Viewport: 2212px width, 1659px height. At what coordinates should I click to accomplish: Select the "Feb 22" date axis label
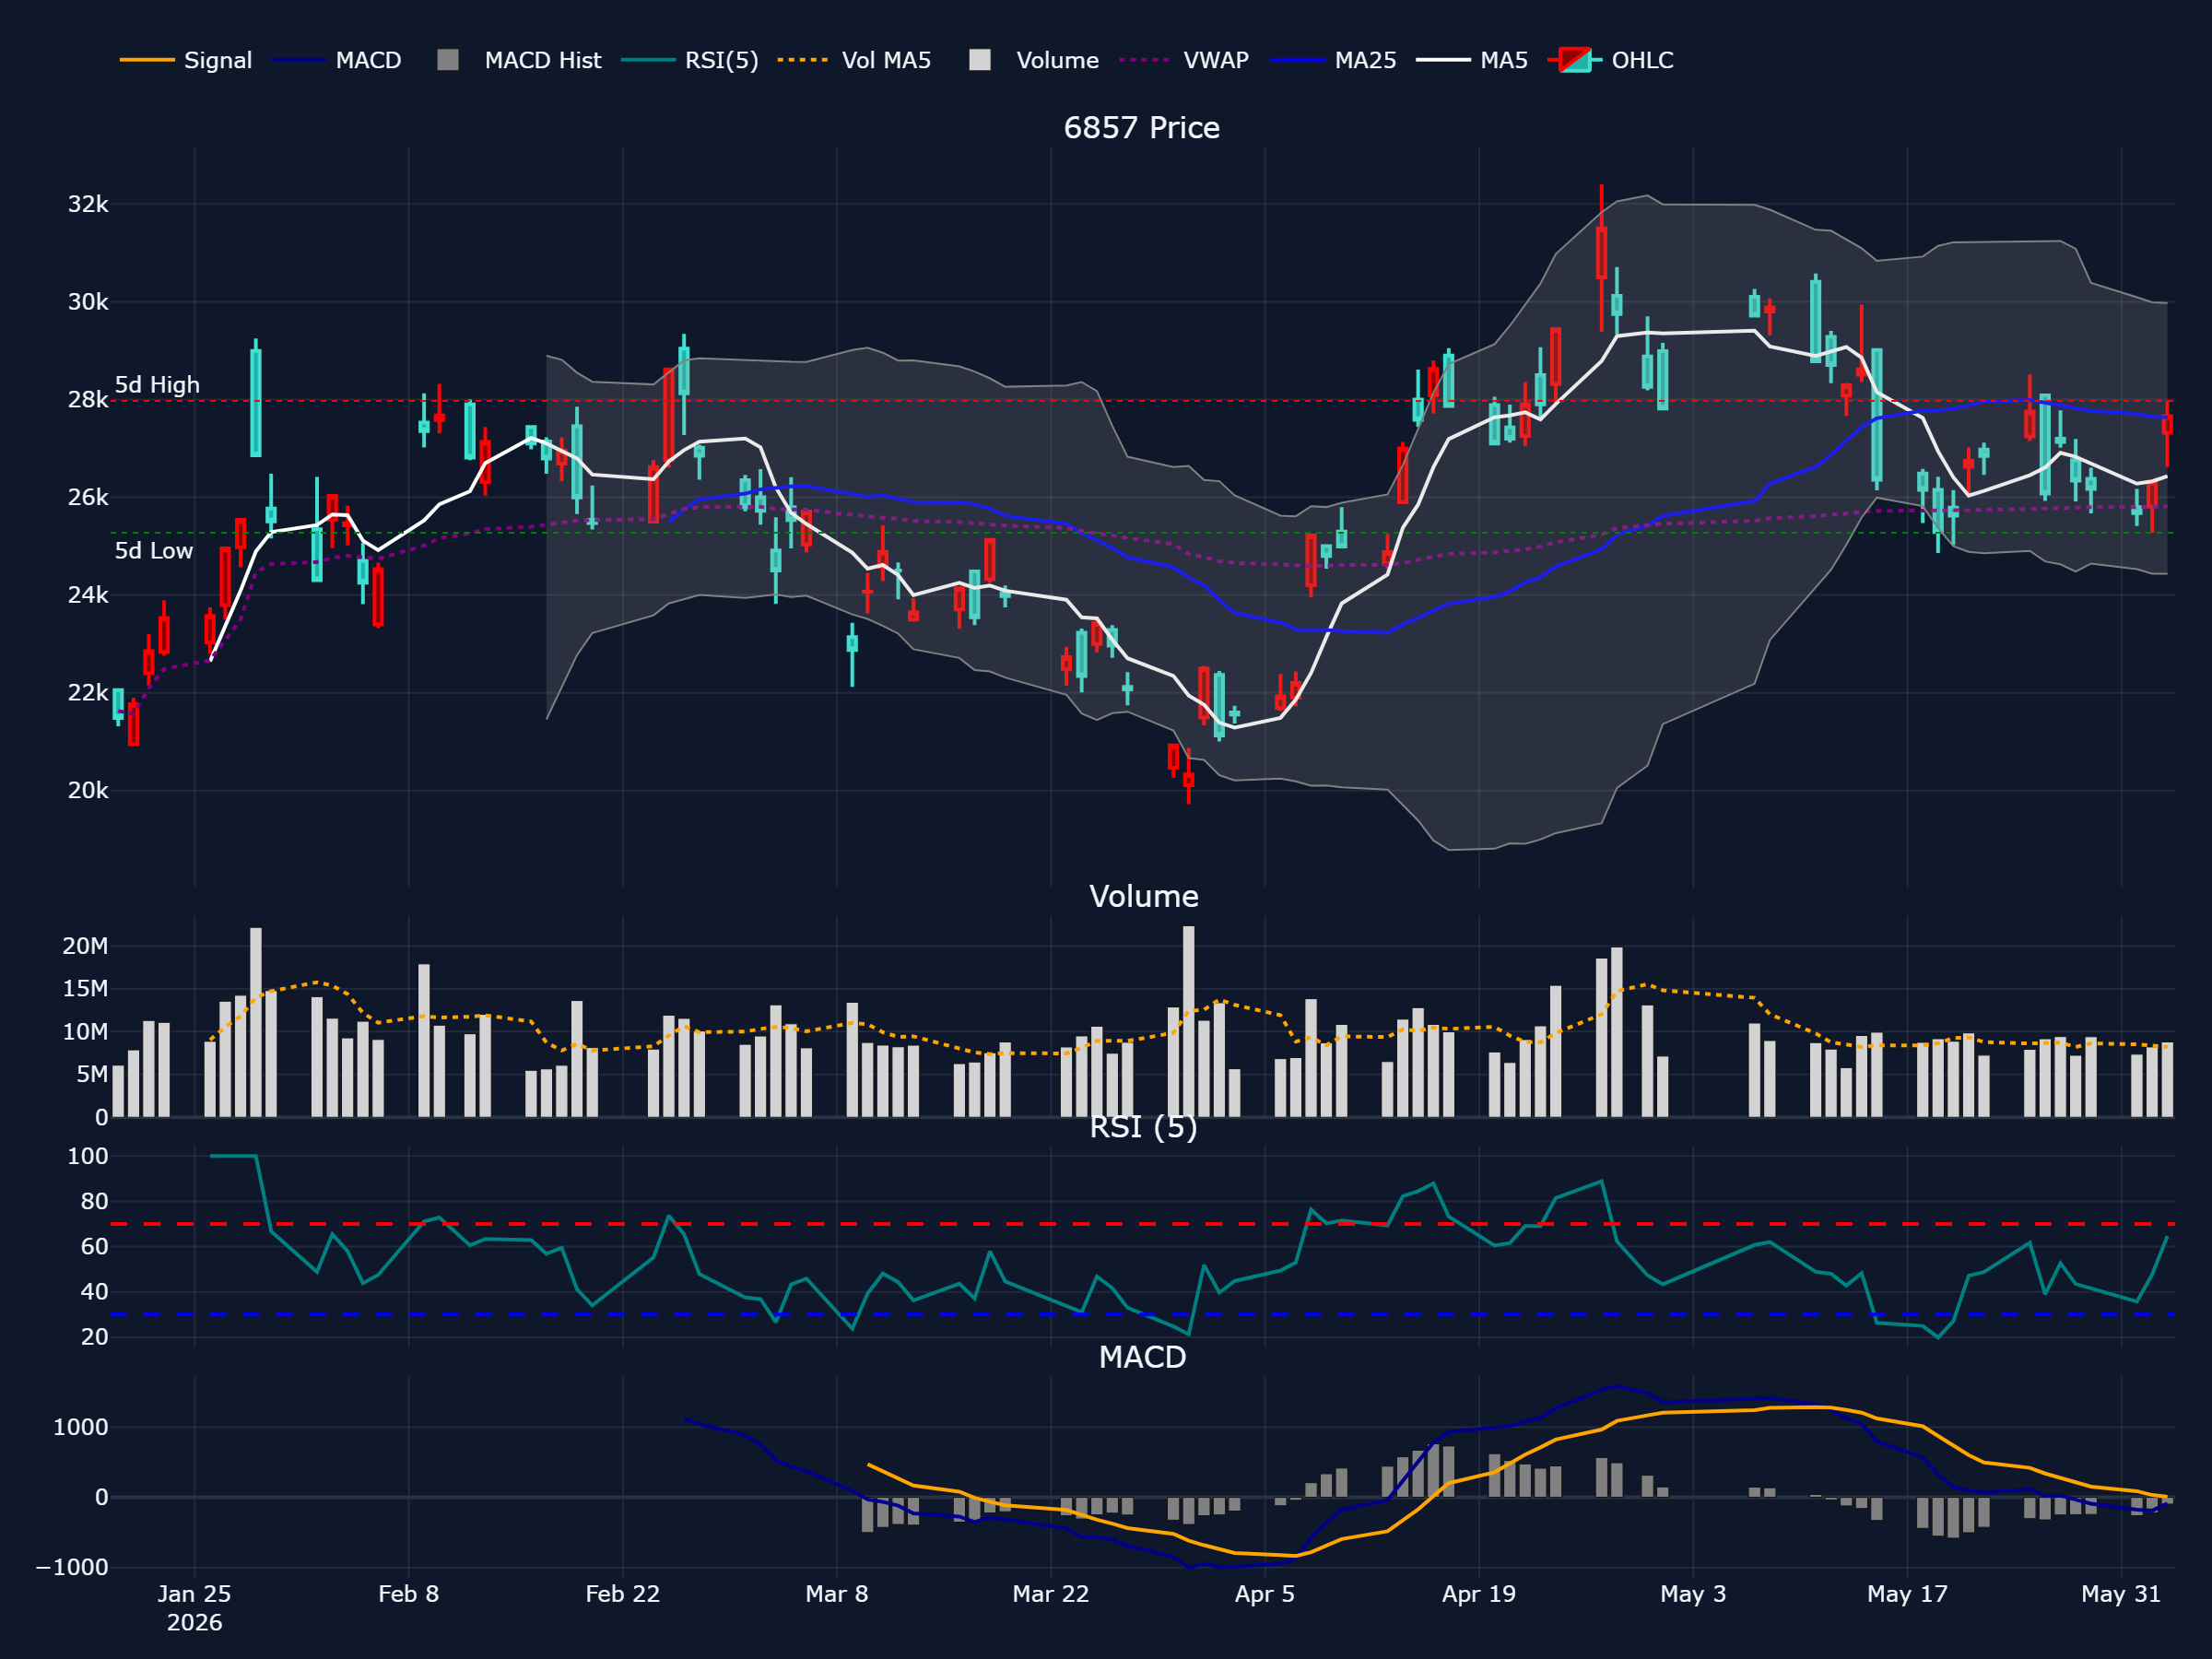[623, 1594]
